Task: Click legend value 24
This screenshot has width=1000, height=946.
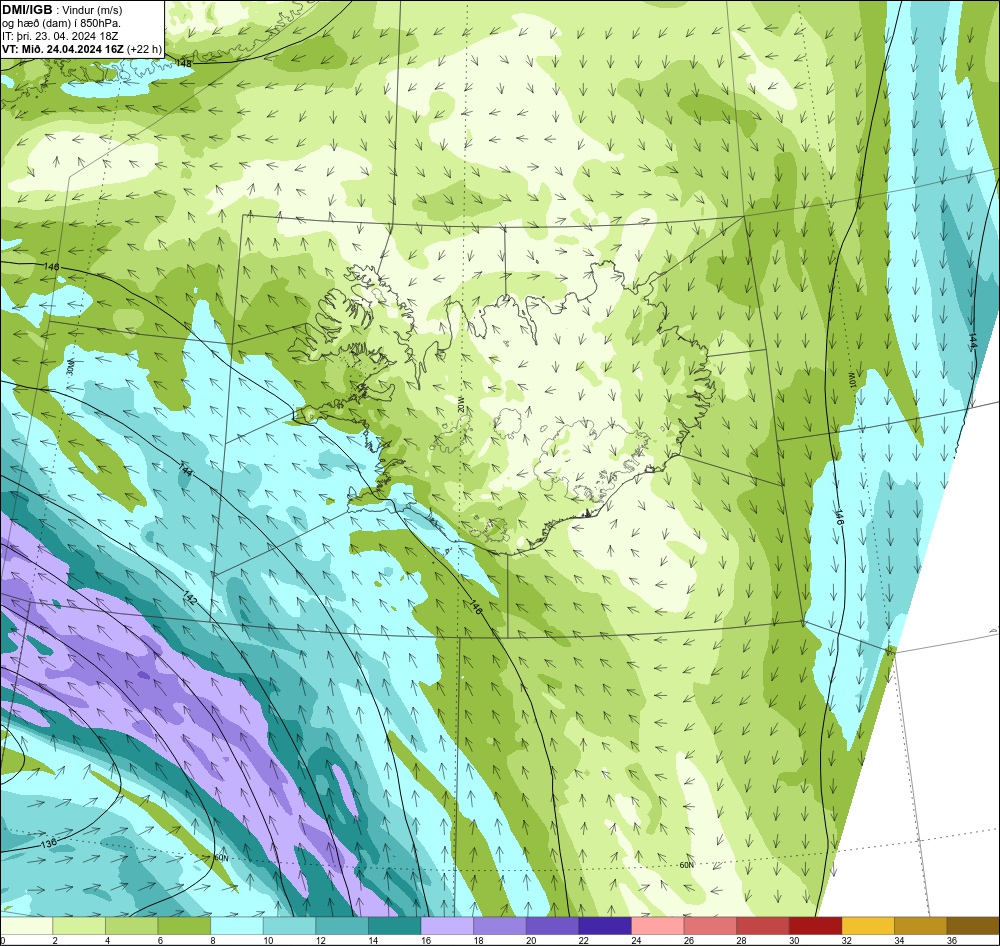Action: [636, 940]
